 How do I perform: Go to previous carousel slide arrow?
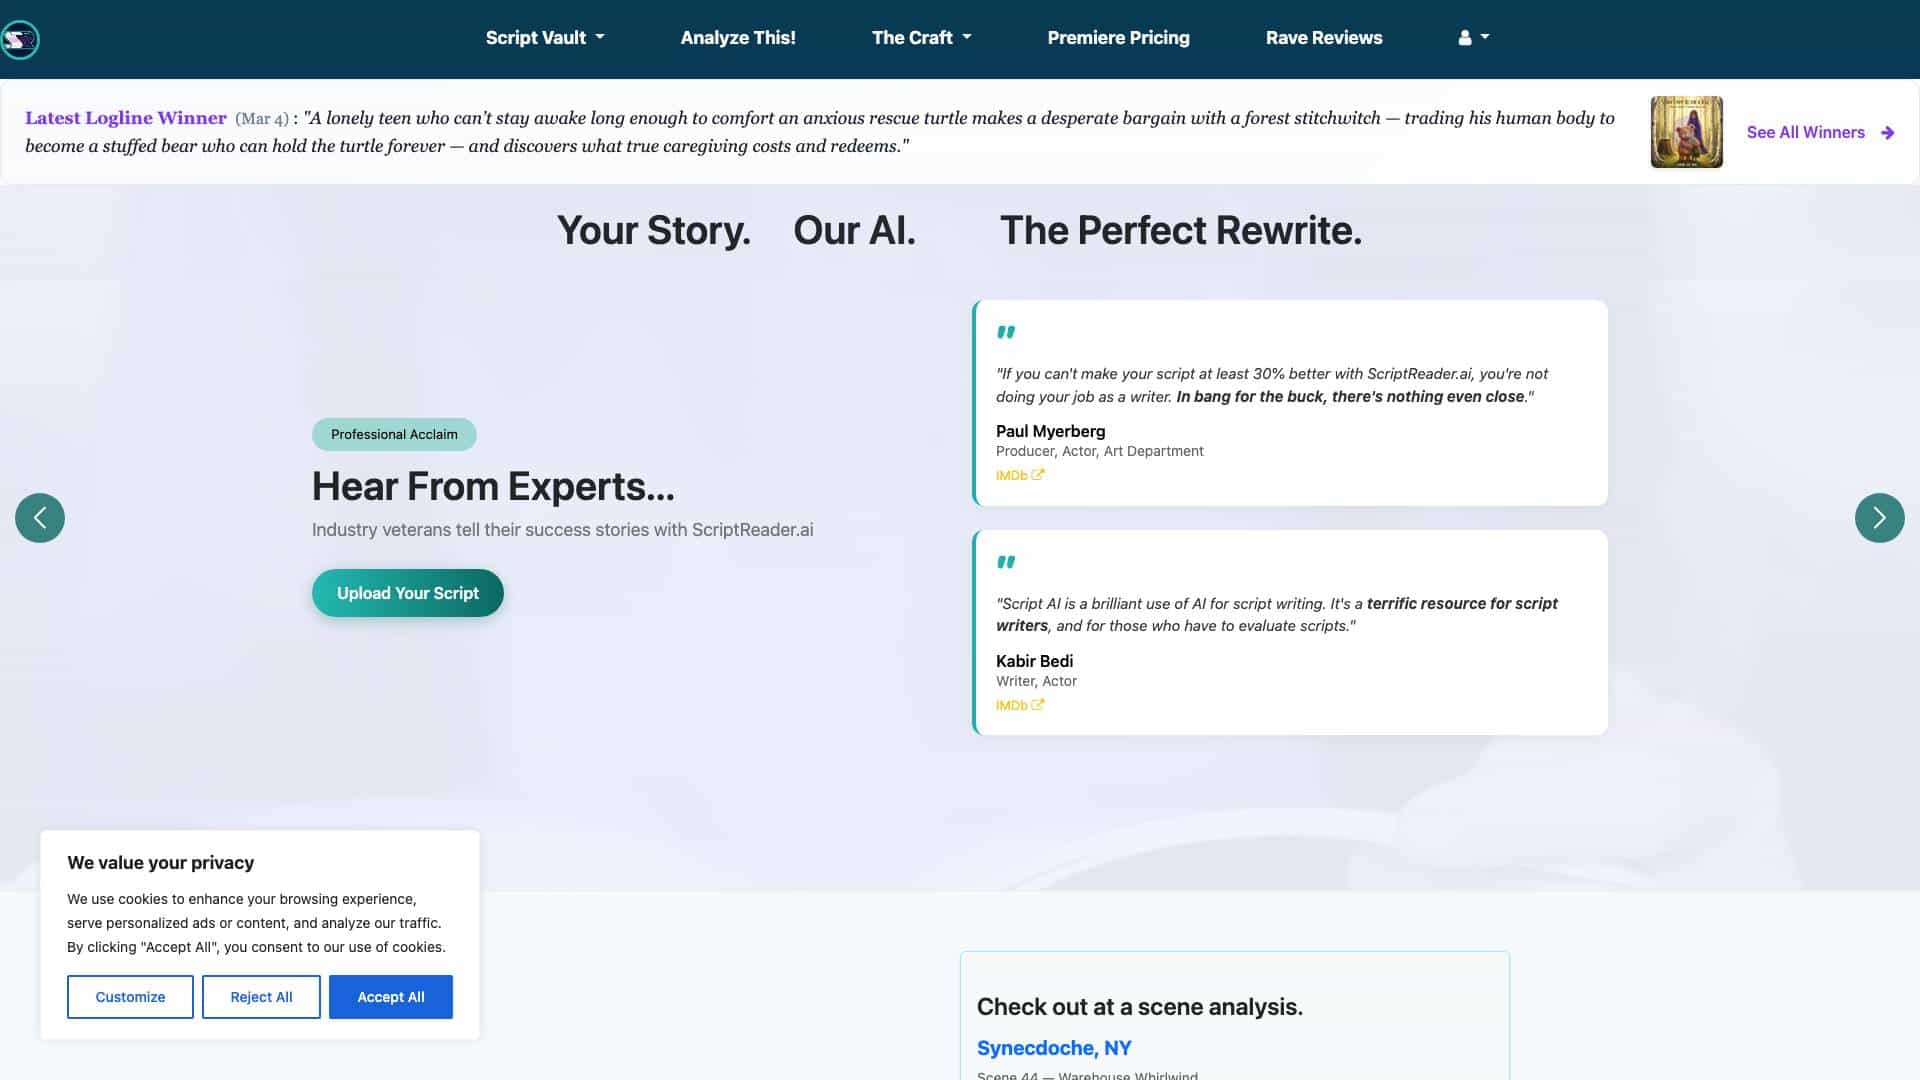pyautogui.click(x=40, y=518)
